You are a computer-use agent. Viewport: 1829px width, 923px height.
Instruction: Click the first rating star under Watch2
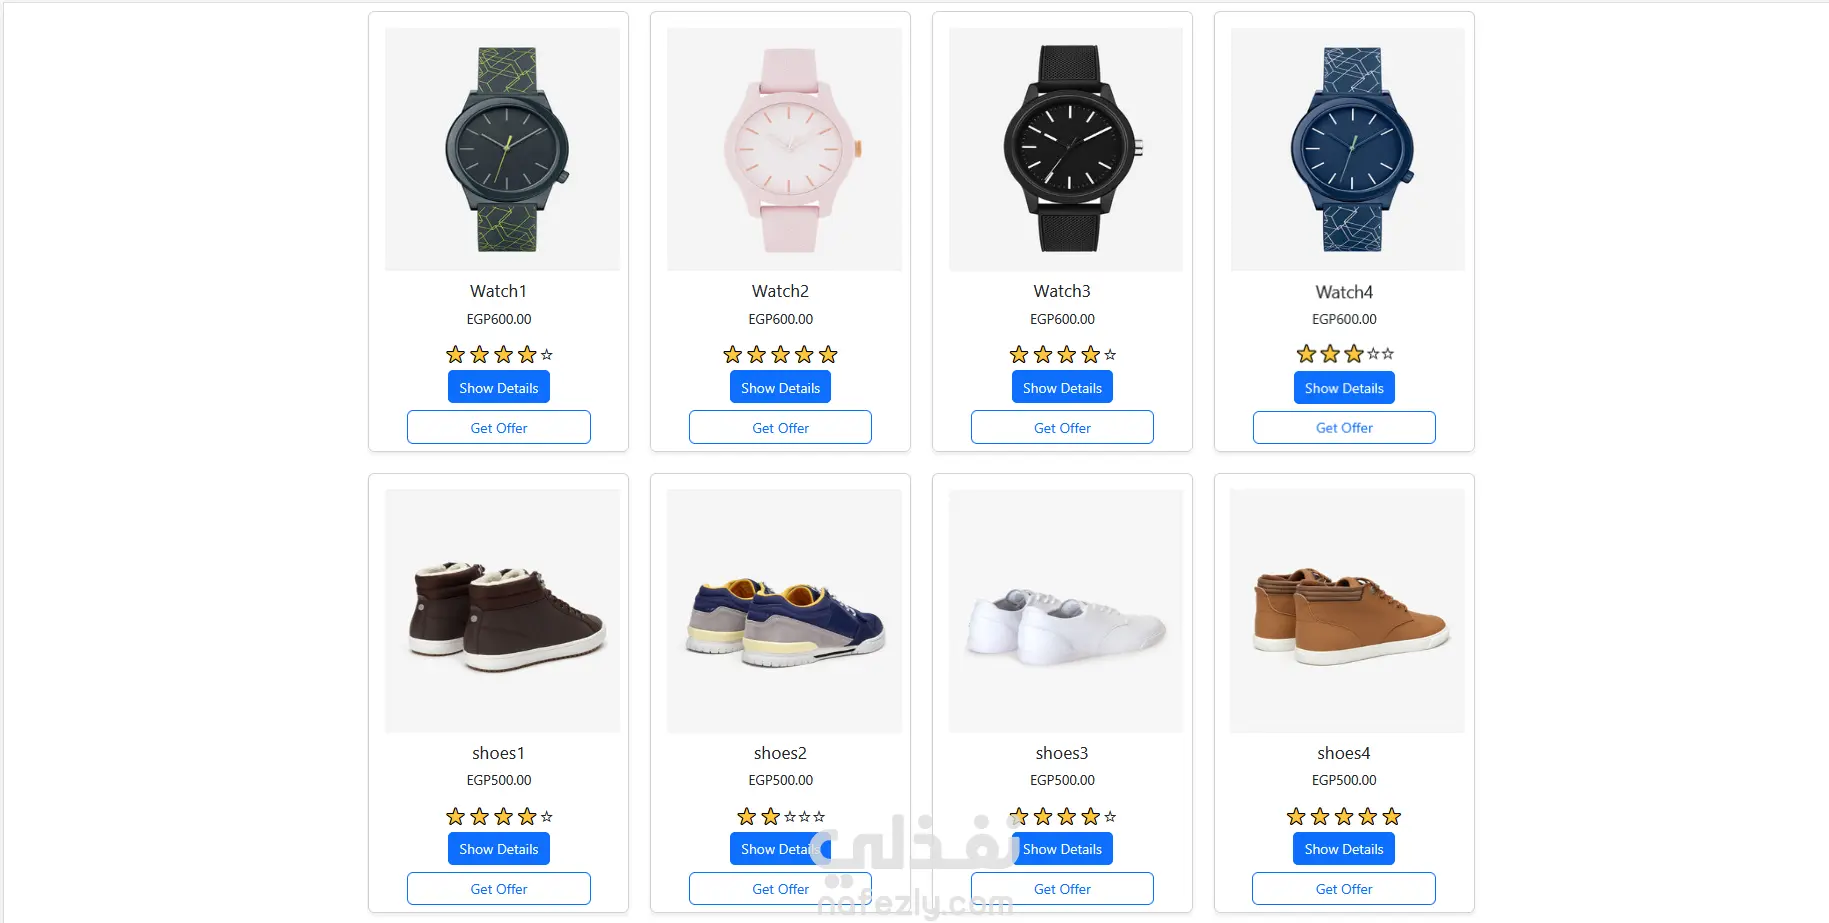[733, 354]
